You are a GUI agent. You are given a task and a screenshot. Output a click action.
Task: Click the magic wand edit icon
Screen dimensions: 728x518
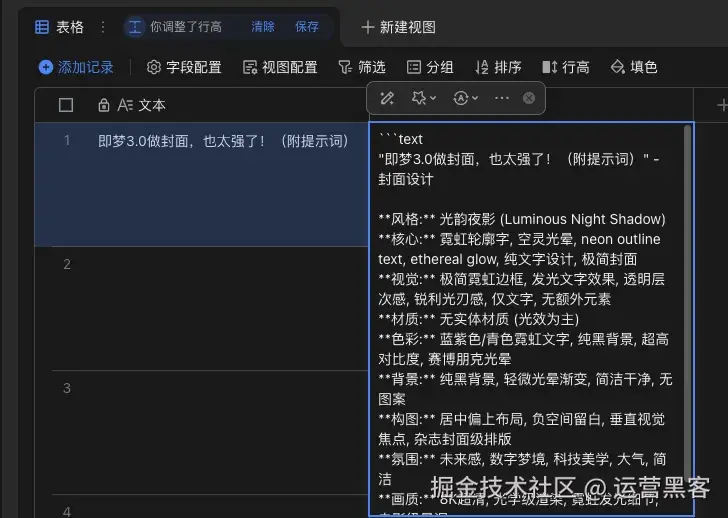pos(387,98)
